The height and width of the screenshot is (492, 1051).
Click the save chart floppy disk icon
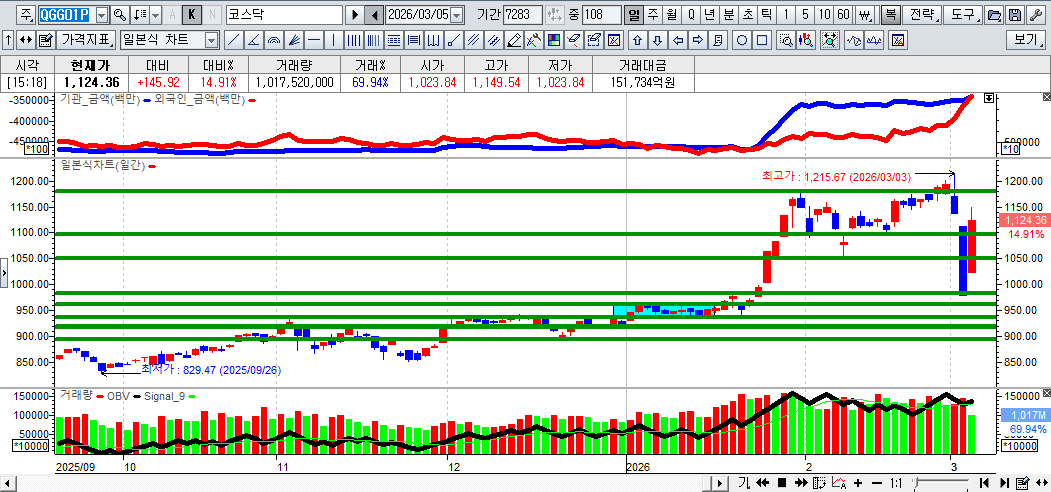coord(1014,15)
